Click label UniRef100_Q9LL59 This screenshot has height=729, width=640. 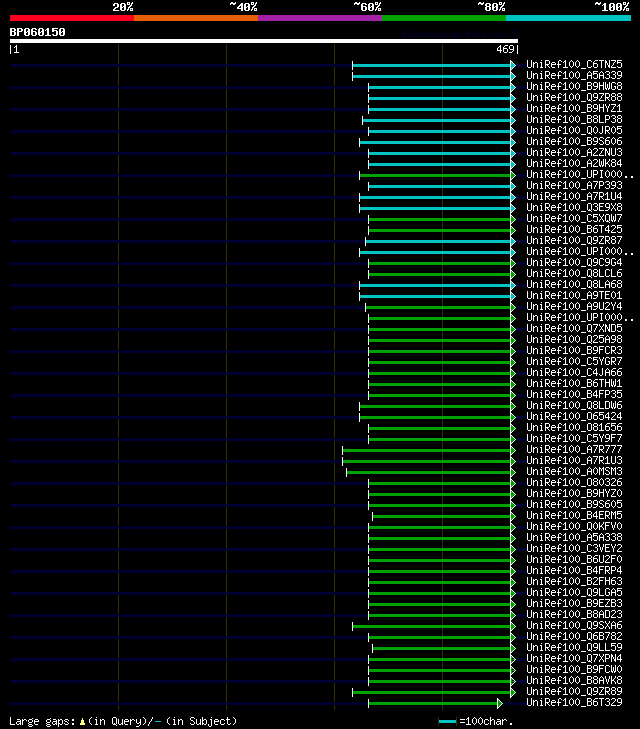[x=574, y=648]
